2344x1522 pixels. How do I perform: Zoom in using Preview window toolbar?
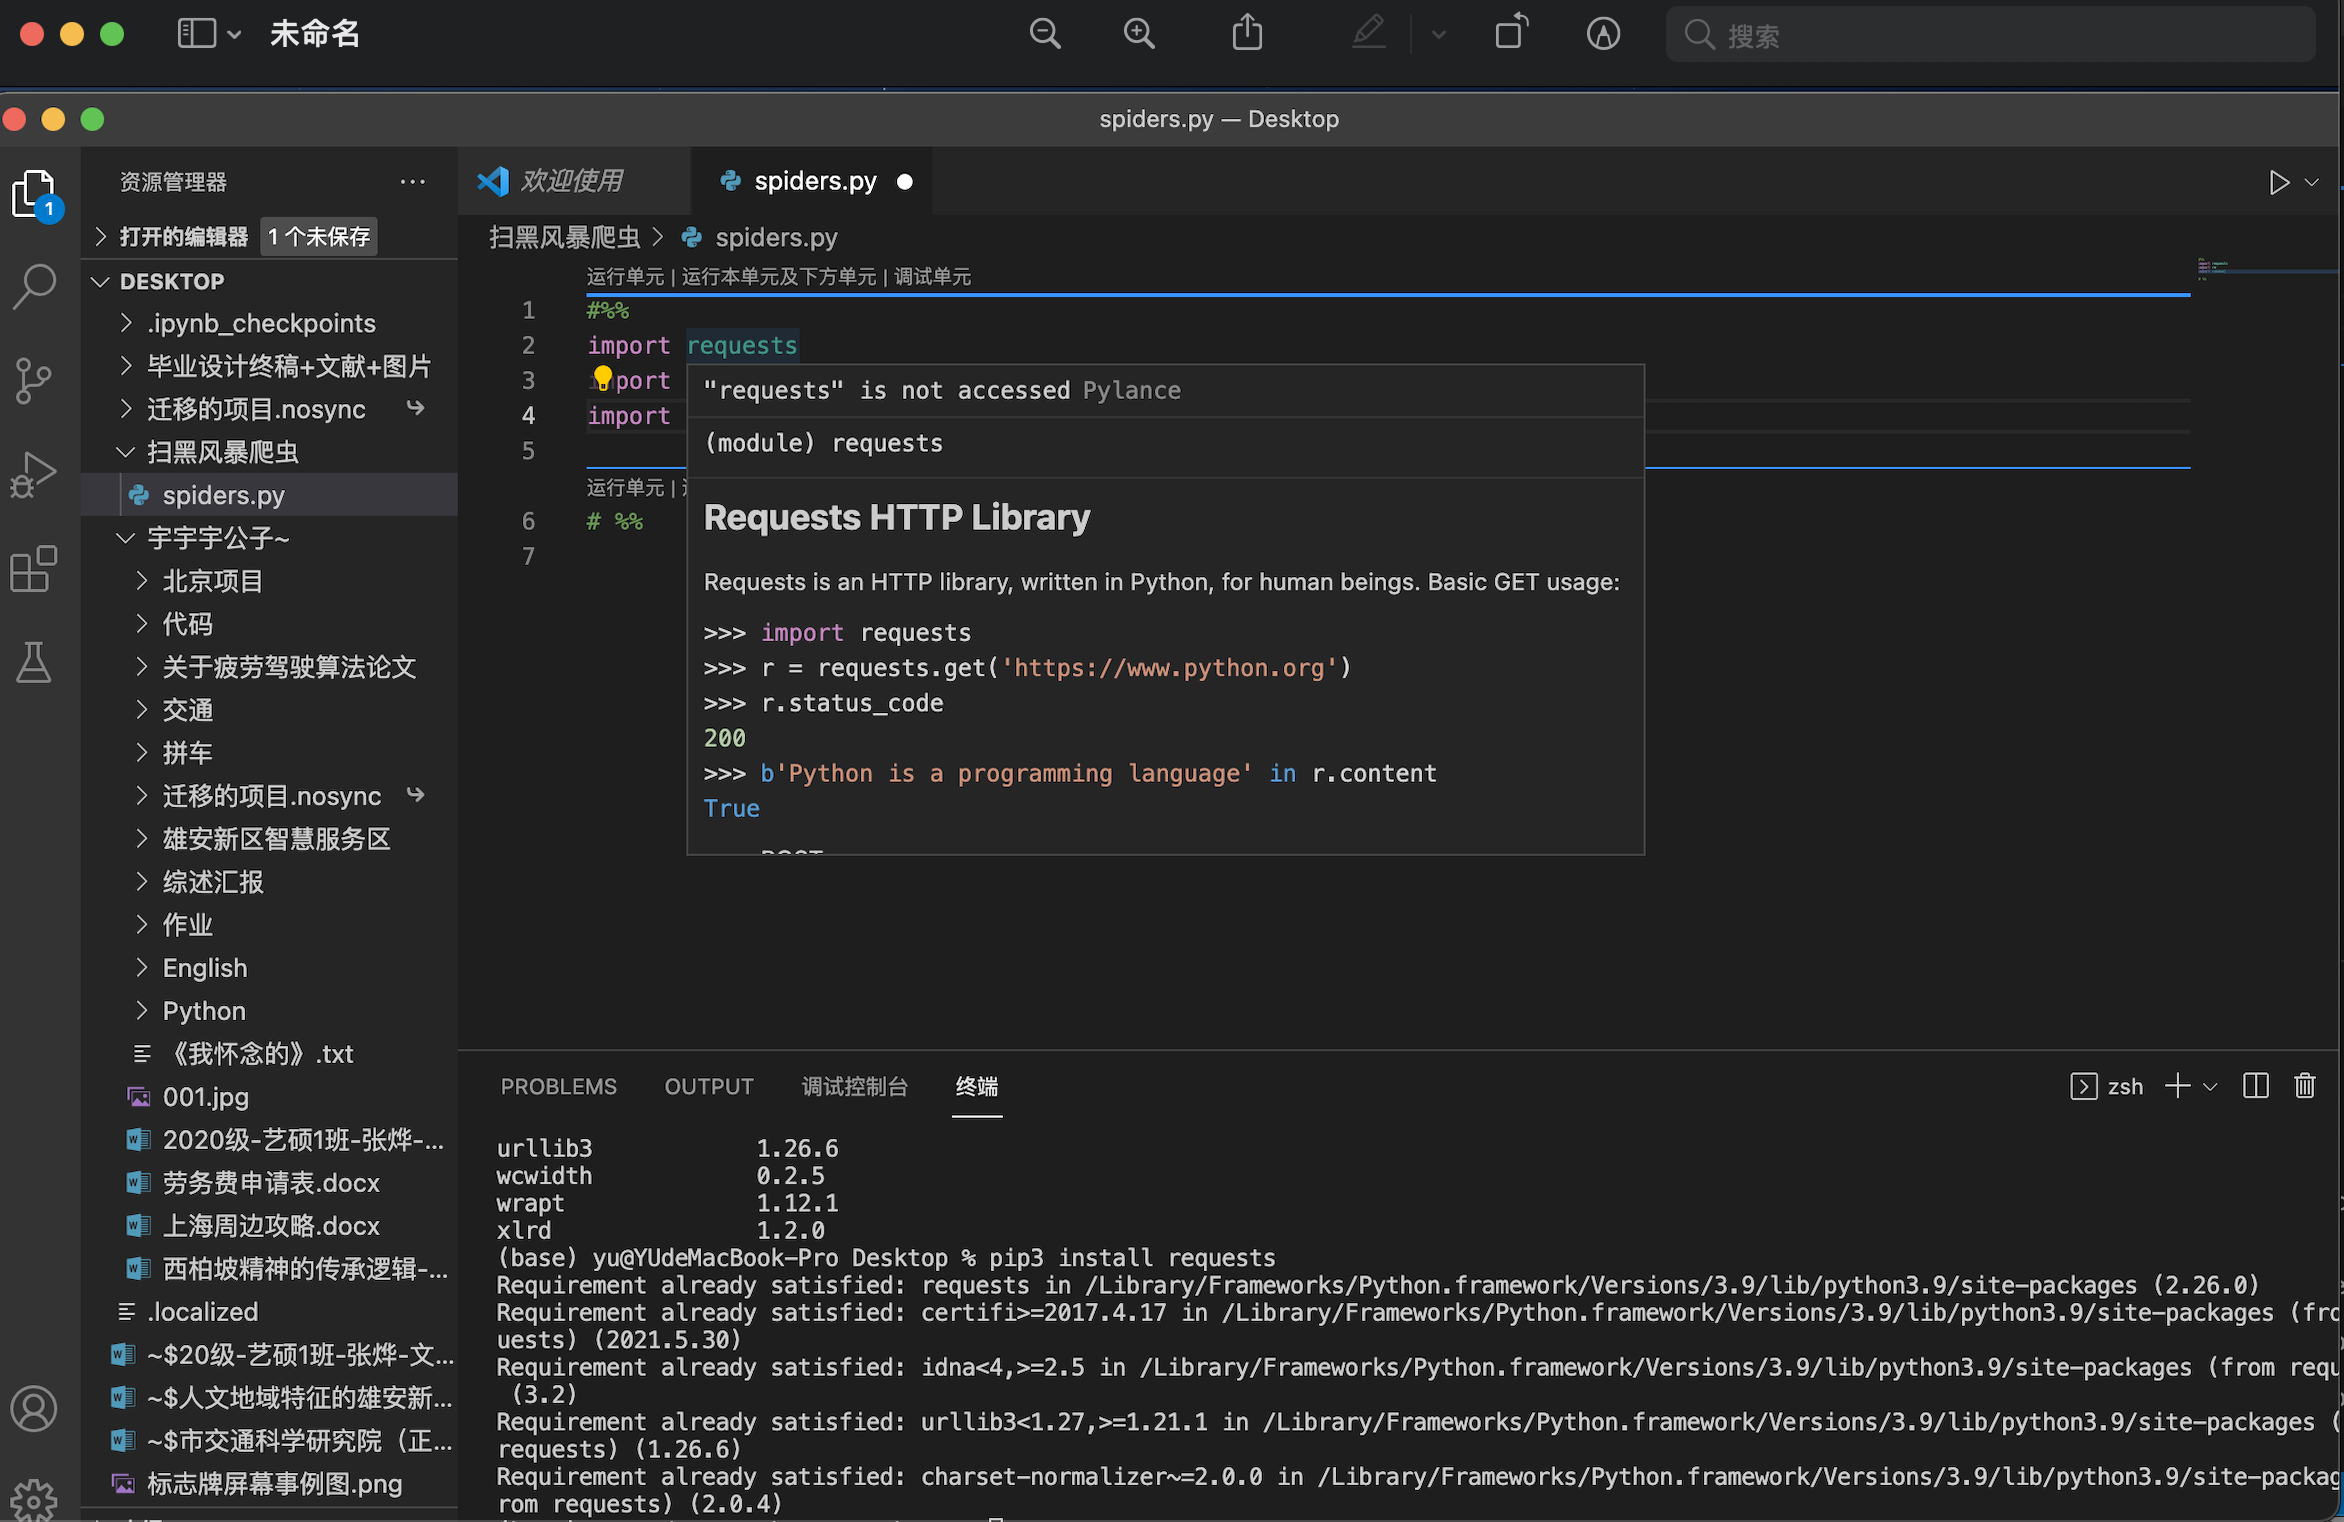pyautogui.click(x=1139, y=34)
